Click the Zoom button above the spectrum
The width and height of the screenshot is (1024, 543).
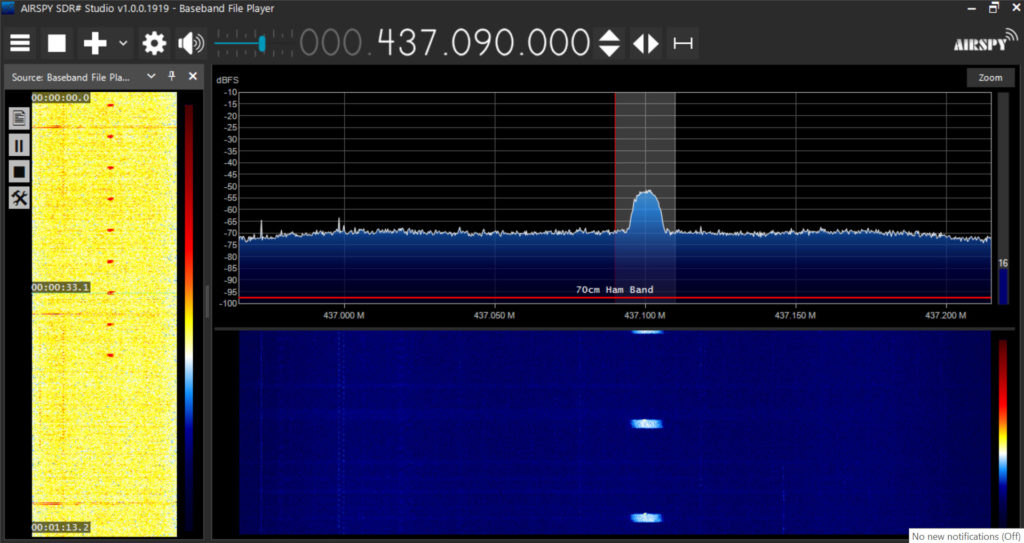coord(990,78)
